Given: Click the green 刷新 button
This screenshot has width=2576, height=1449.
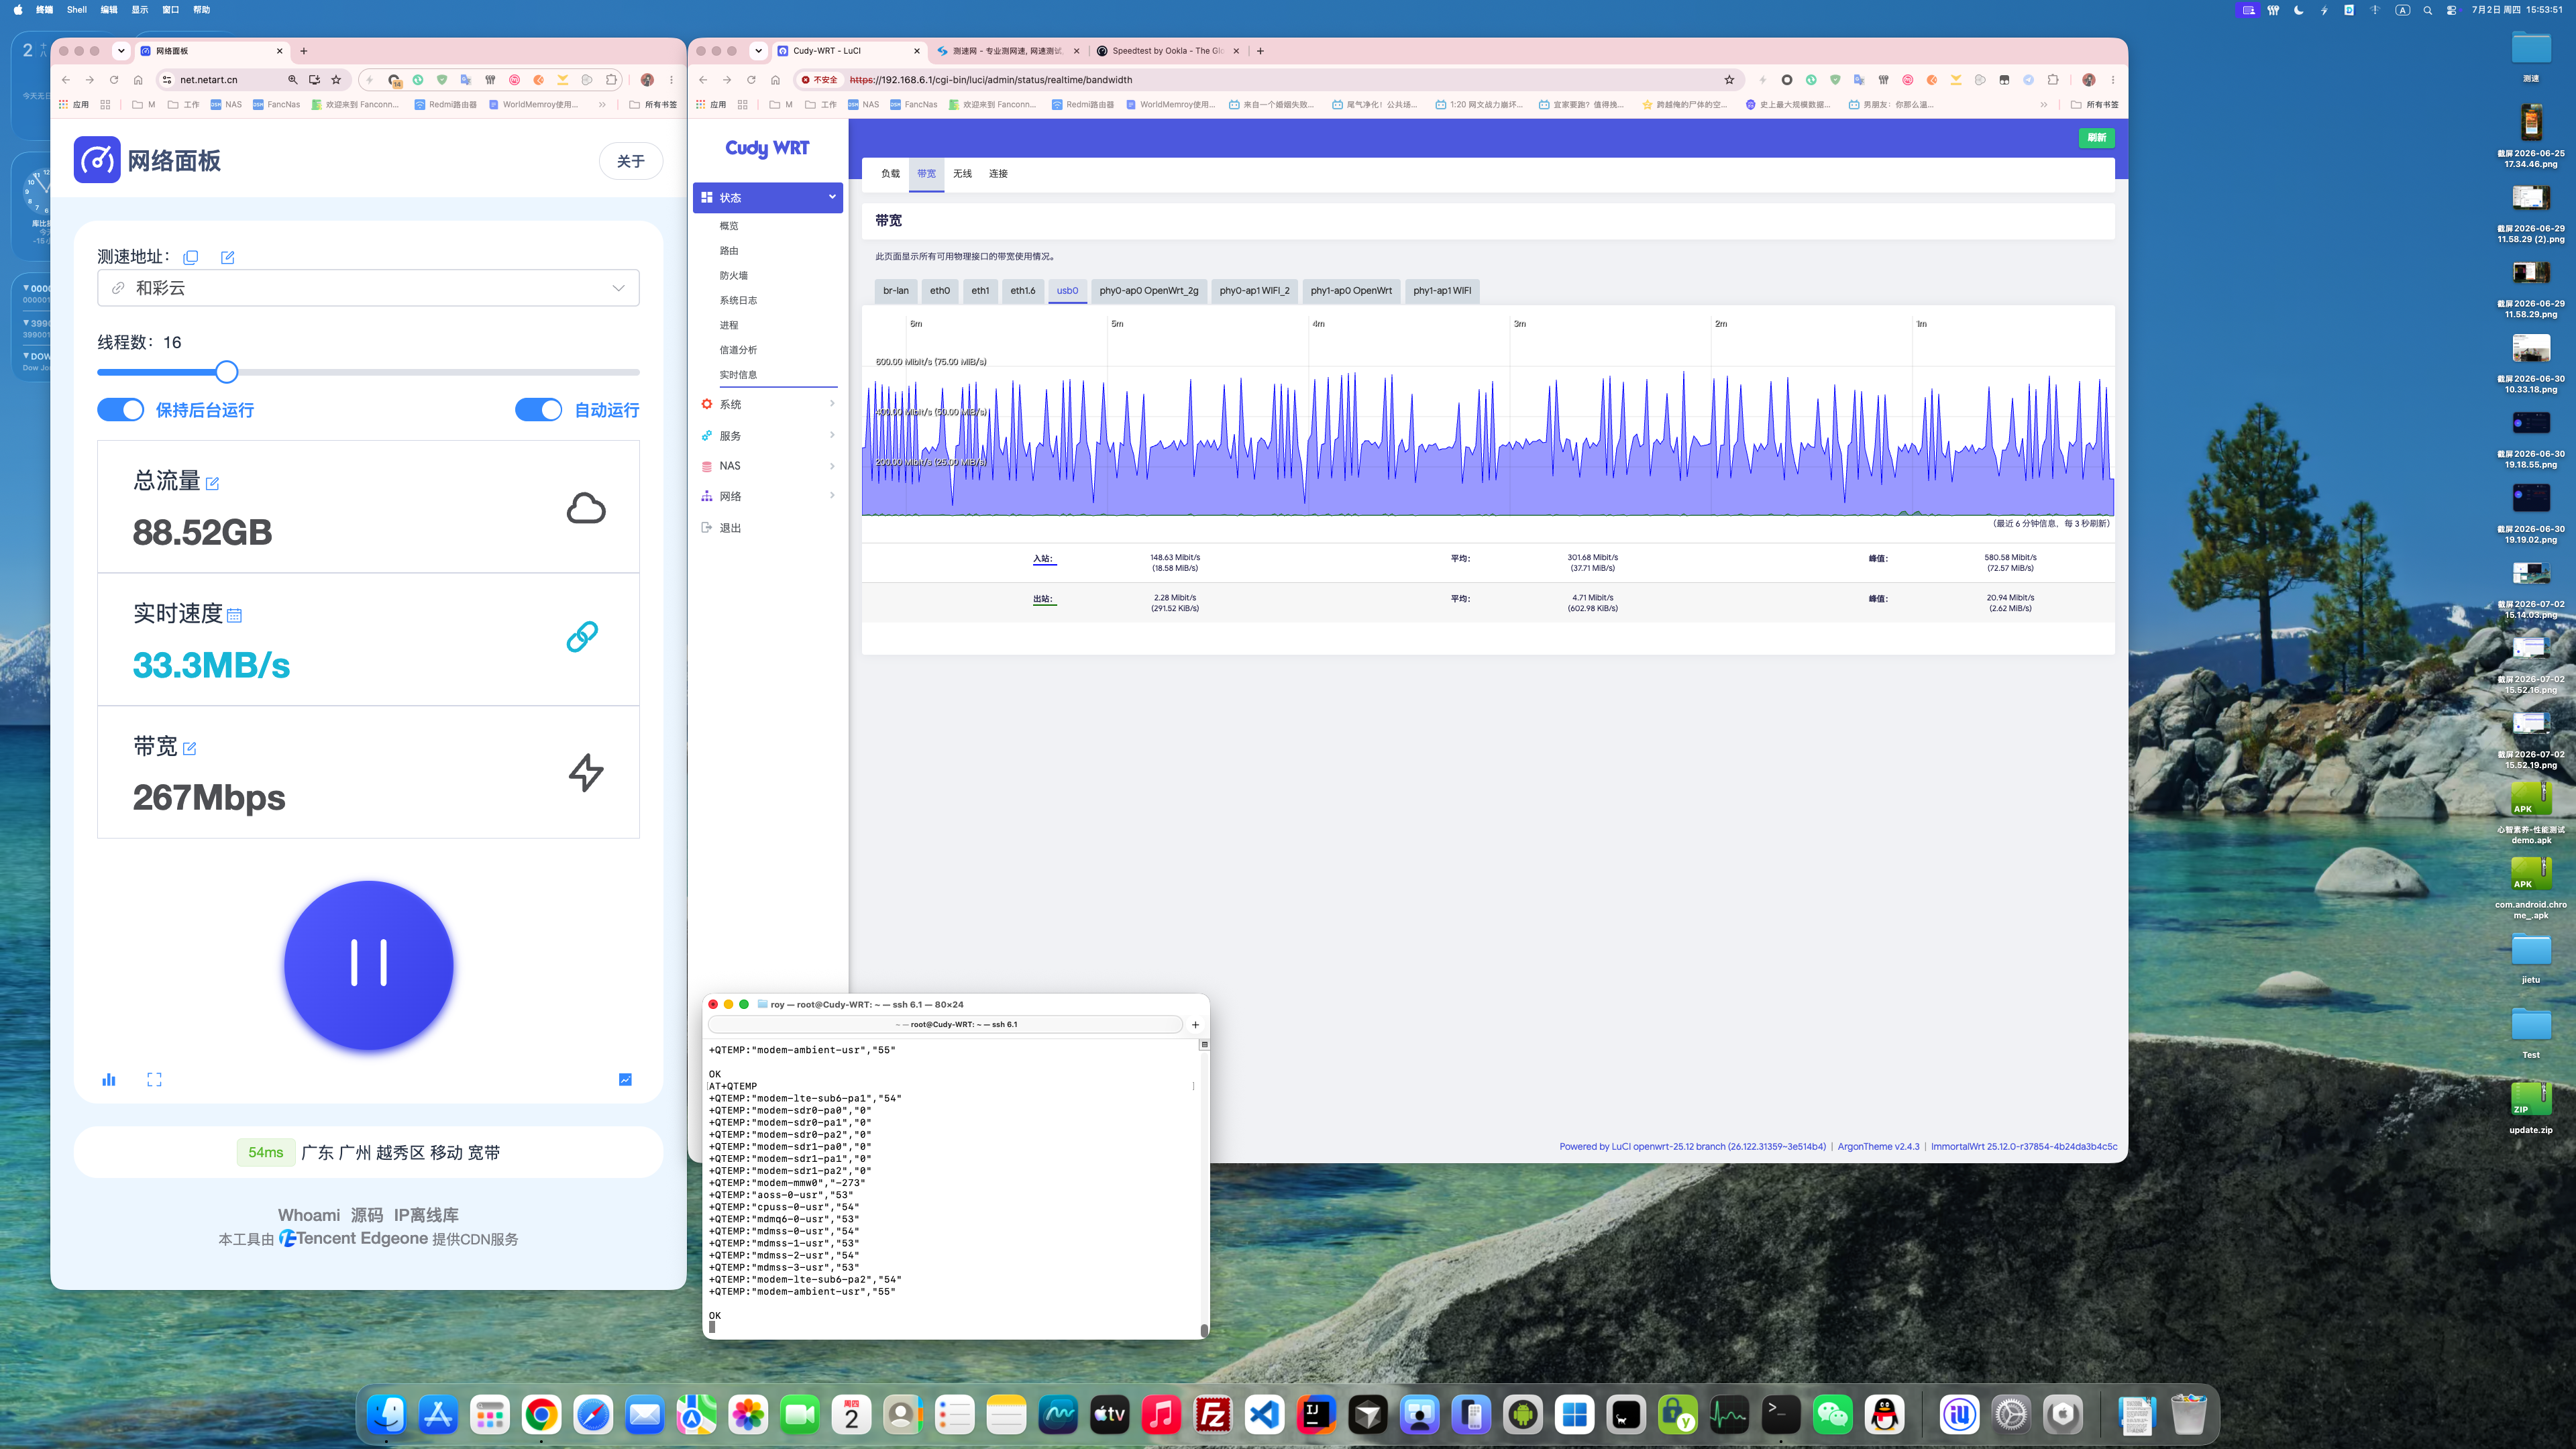Looking at the screenshot, I should pyautogui.click(x=2096, y=138).
